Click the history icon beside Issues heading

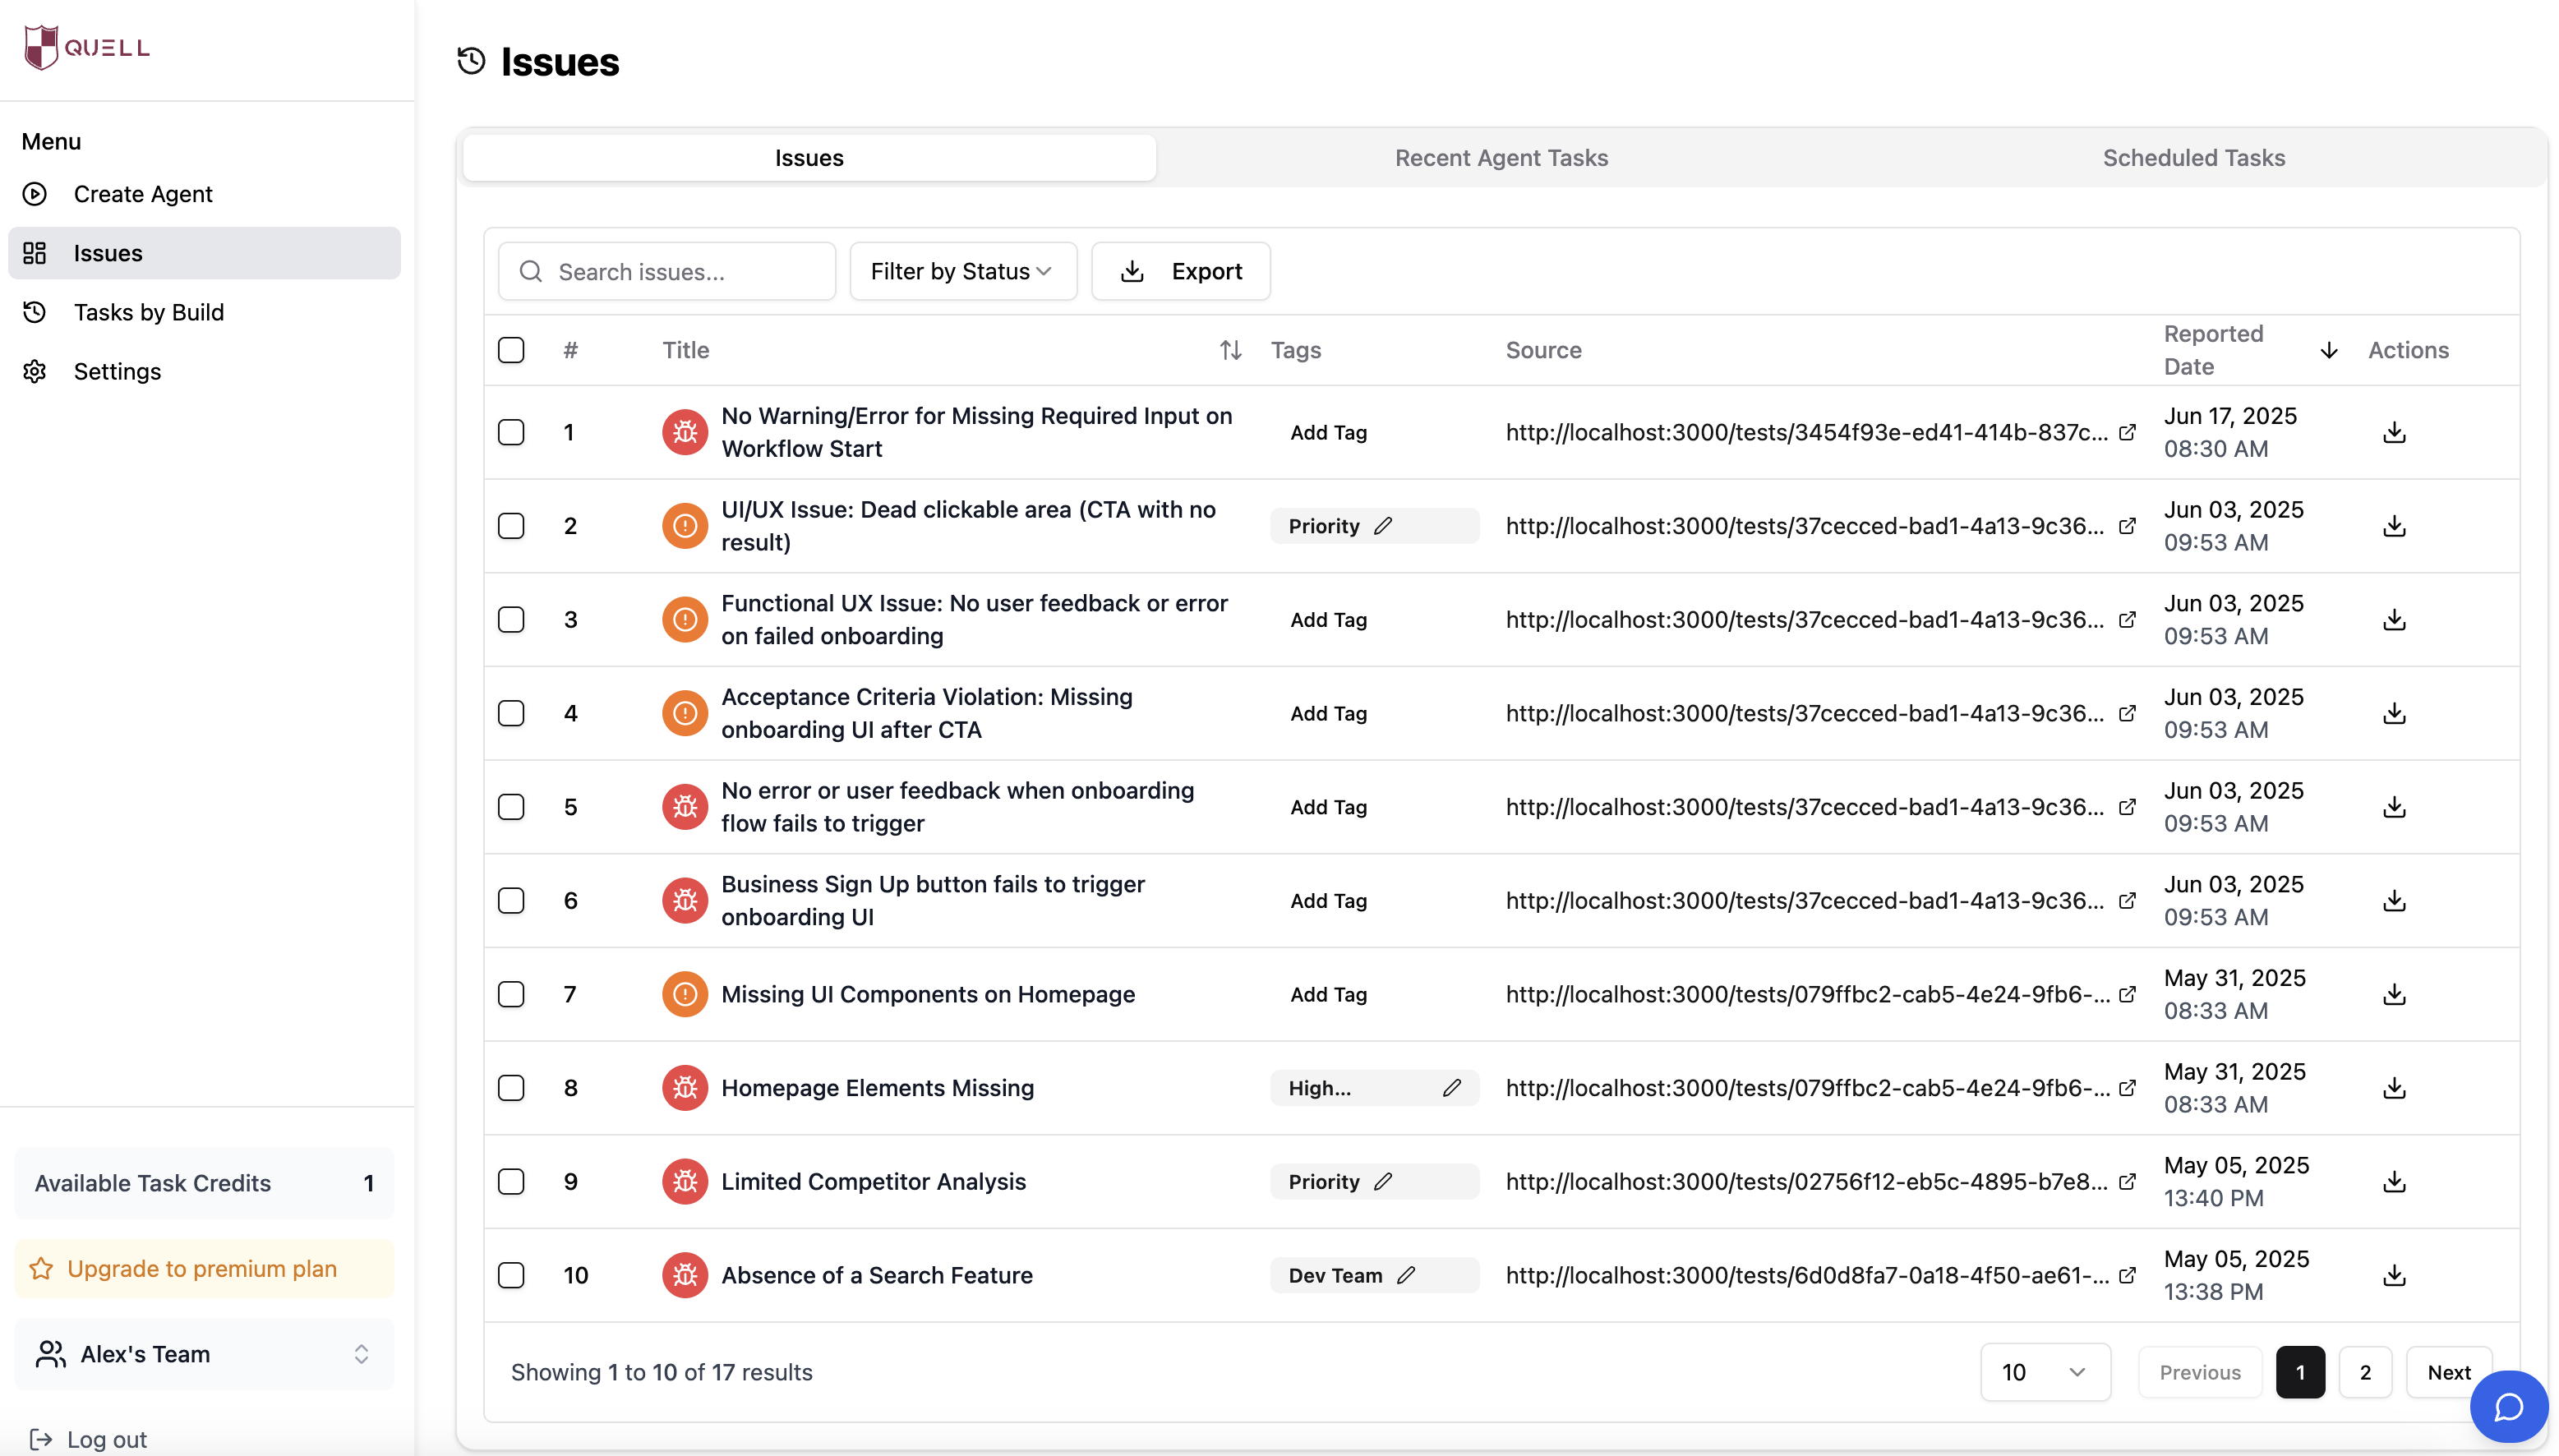pos(471,62)
